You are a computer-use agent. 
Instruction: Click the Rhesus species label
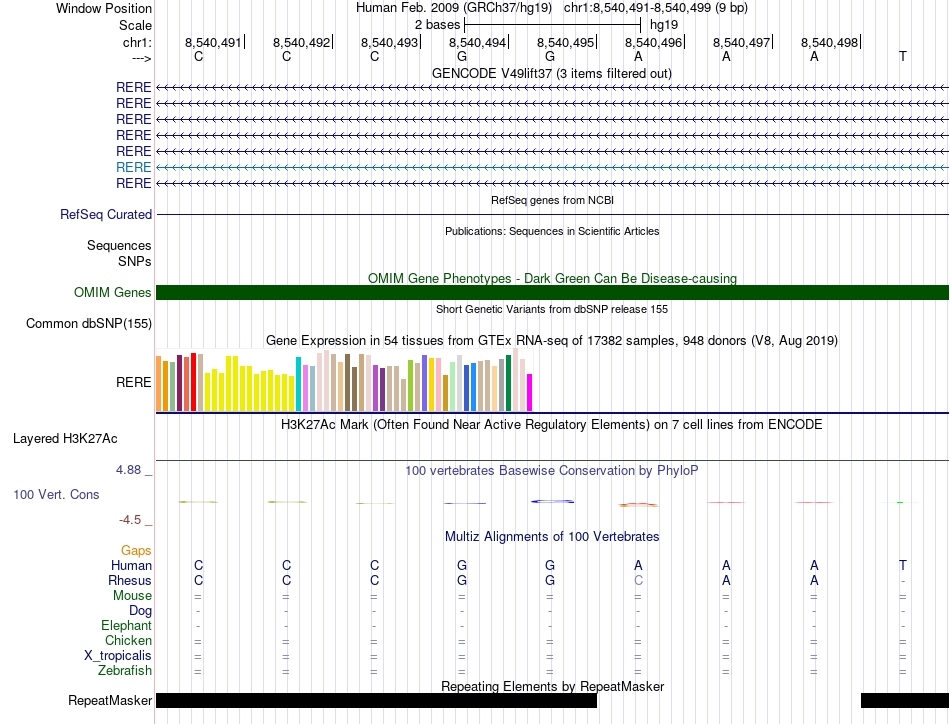tap(130, 580)
